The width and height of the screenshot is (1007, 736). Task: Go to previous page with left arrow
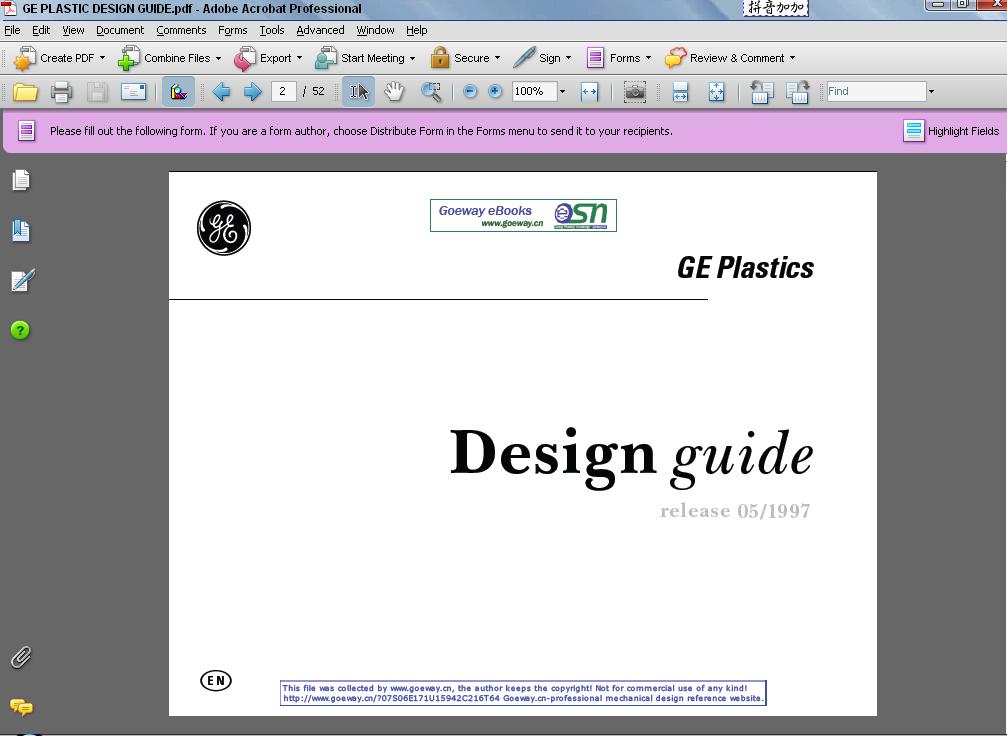(221, 92)
